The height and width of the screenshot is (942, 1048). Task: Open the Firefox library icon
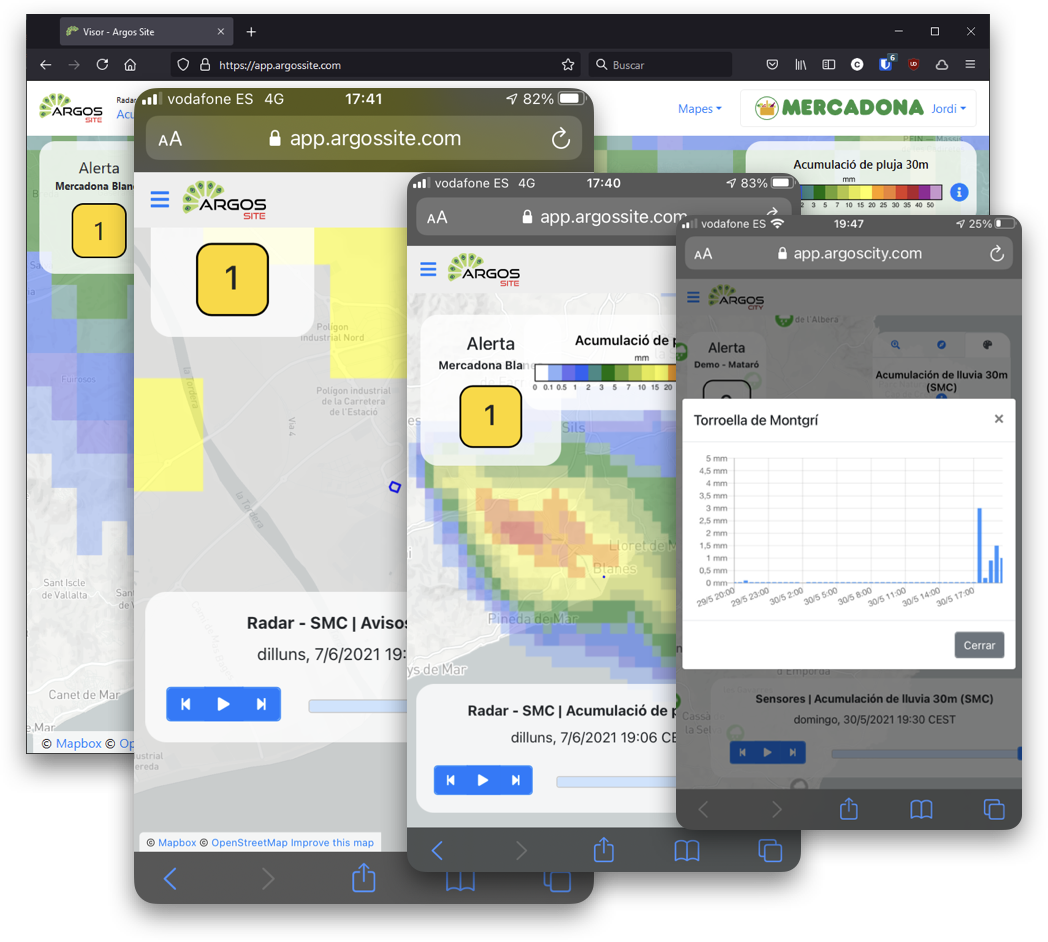tap(801, 65)
